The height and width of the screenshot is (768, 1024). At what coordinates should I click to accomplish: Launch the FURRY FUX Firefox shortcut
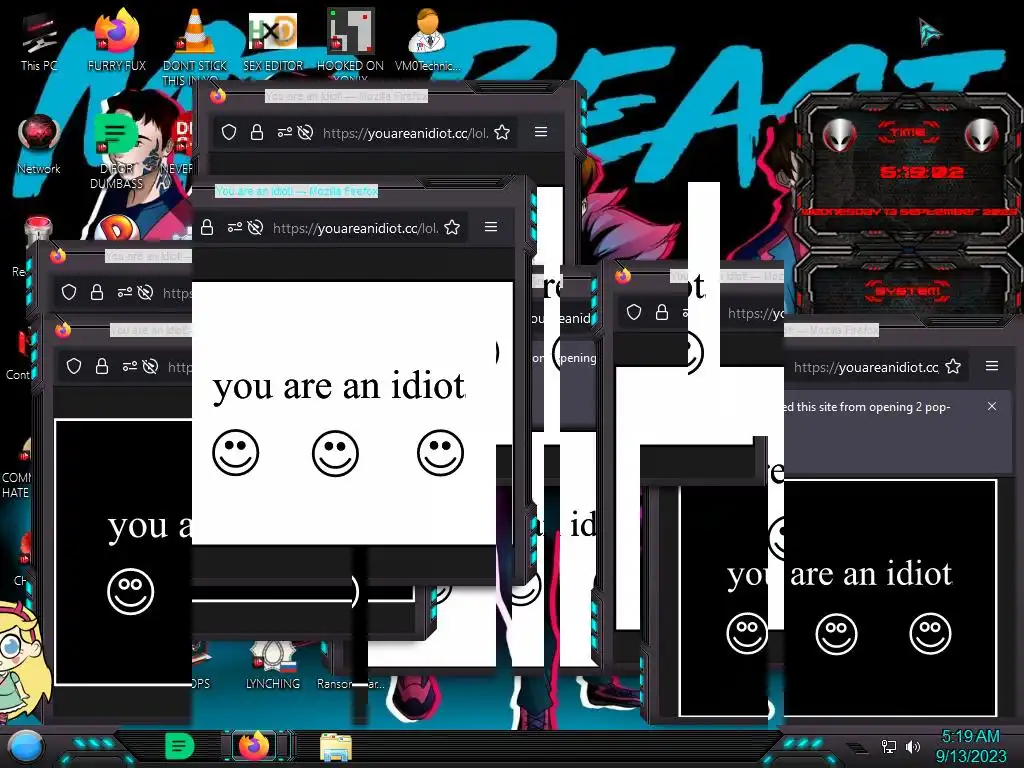coord(117,40)
